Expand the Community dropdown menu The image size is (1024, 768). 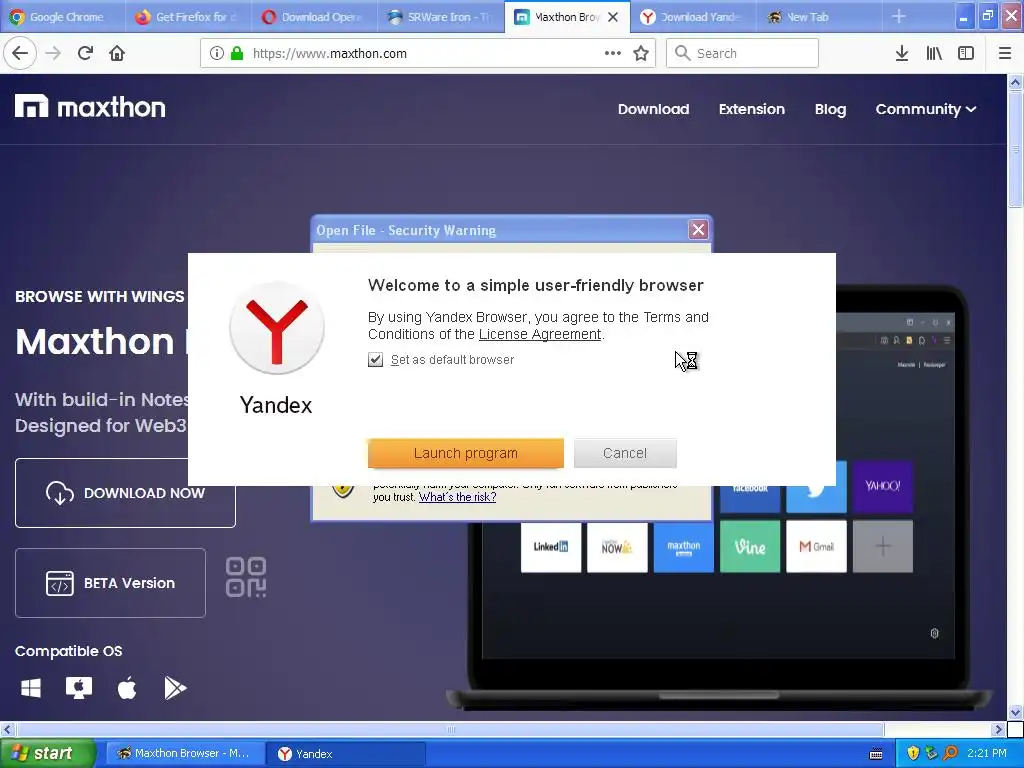925,109
